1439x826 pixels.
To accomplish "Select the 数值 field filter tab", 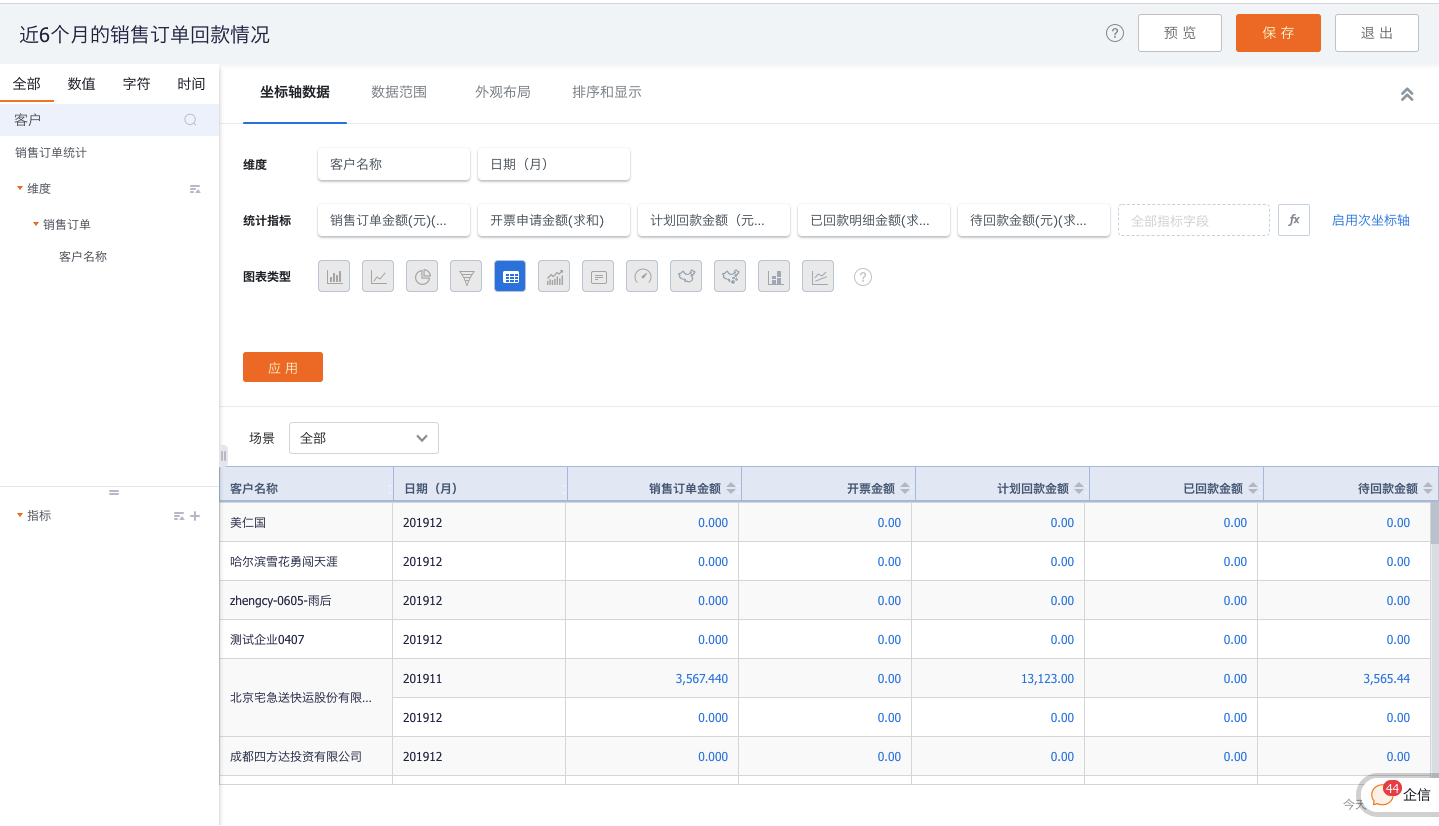I will pyautogui.click(x=82, y=84).
